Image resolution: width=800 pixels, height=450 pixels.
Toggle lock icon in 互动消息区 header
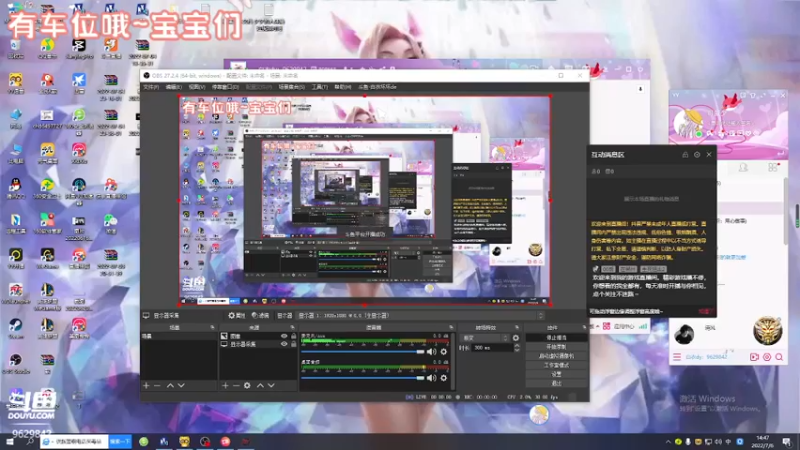tap(685, 155)
